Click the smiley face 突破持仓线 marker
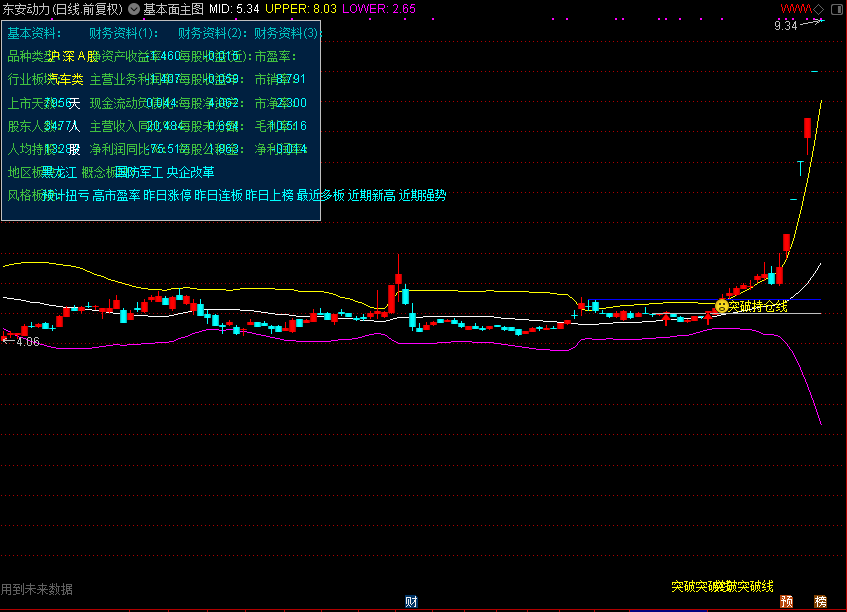847x612 pixels. [x=722, y=306]
